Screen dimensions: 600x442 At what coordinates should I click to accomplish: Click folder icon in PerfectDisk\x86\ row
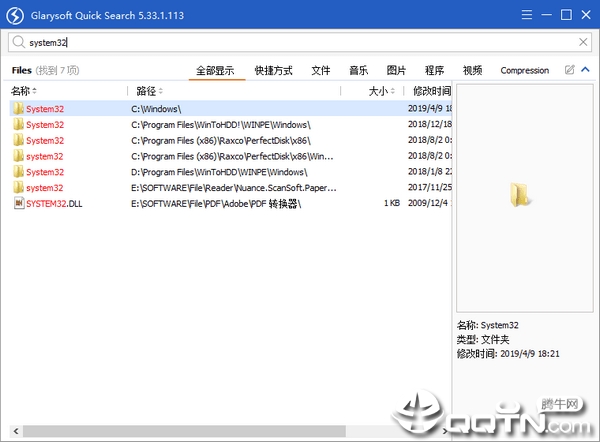coord(18,140)
